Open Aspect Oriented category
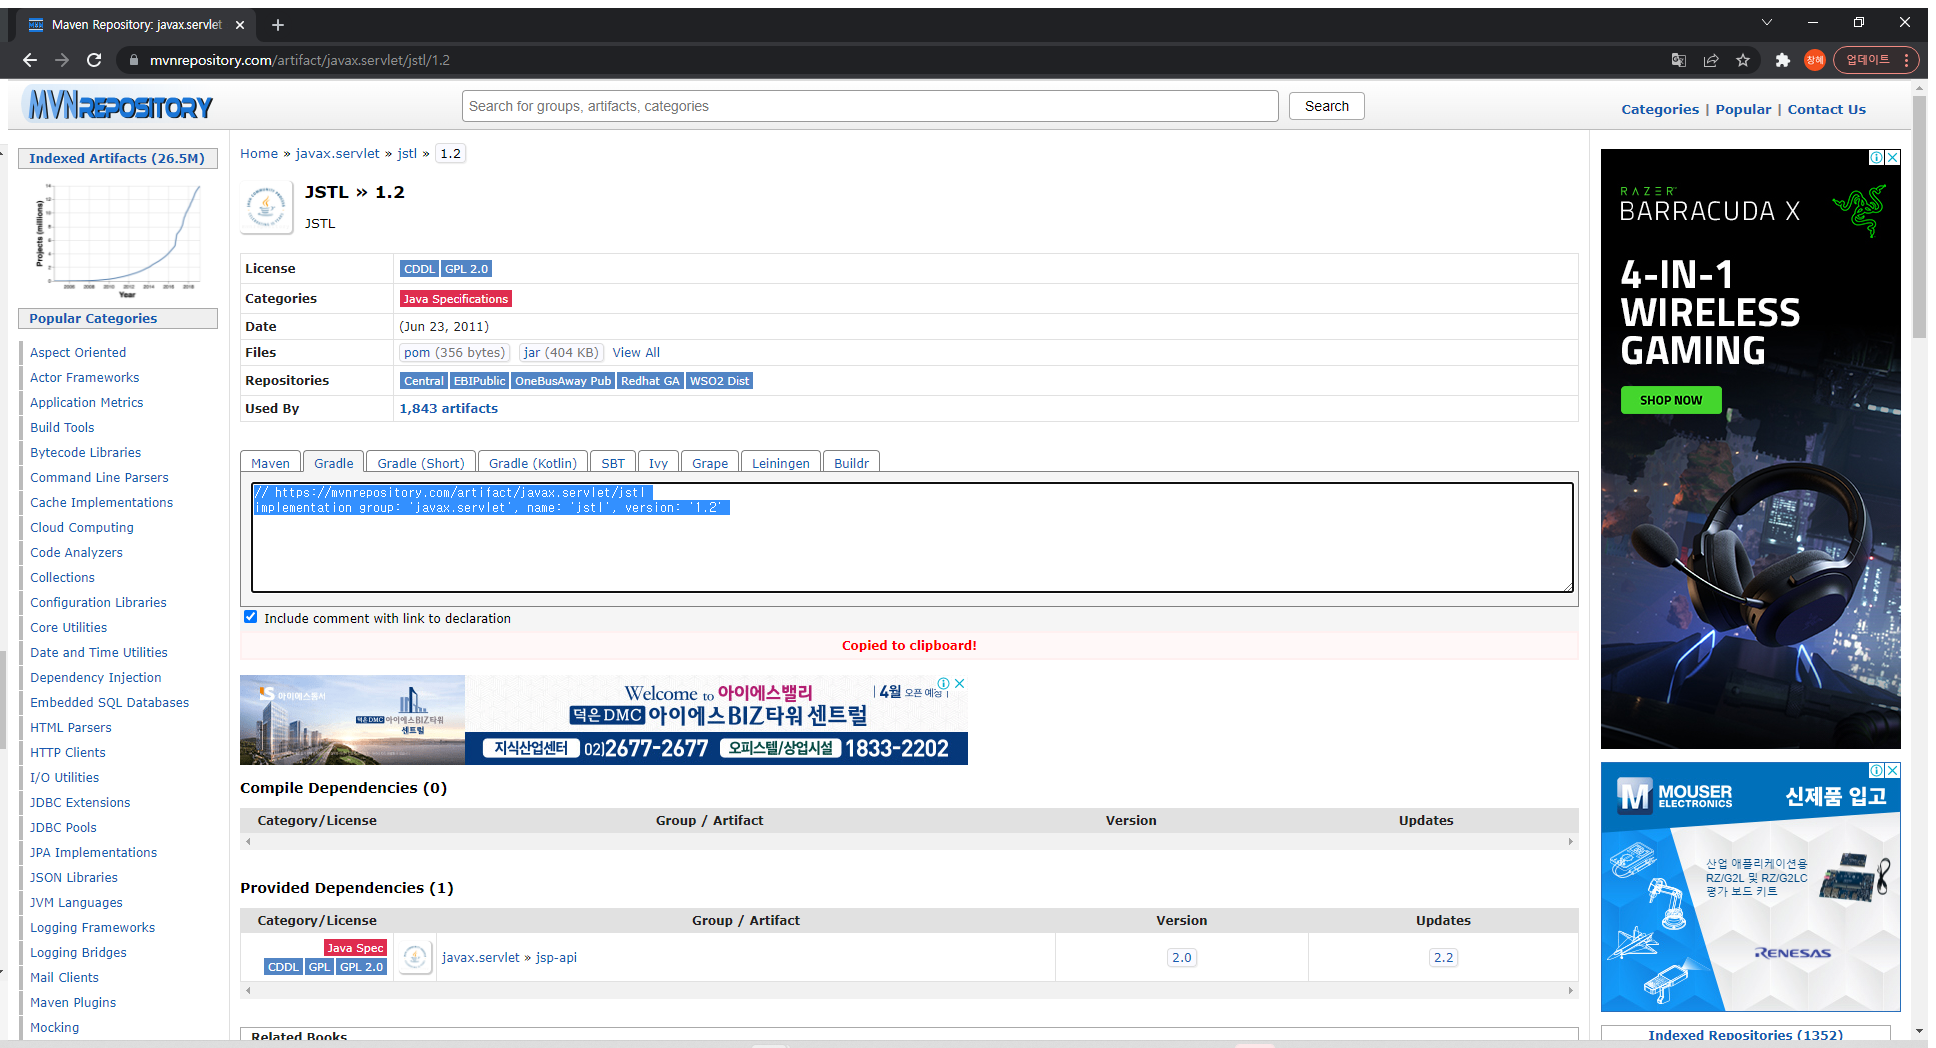1936x1048 pixels. tap(78, 352)
